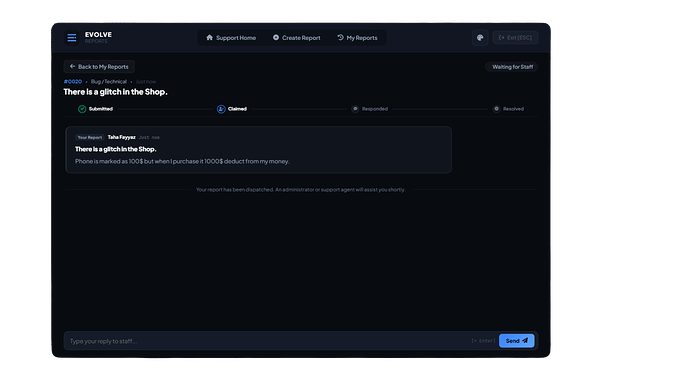Click the 'Phone is marked as 100$' message text
690x388 pixels.
pos(182,161)
